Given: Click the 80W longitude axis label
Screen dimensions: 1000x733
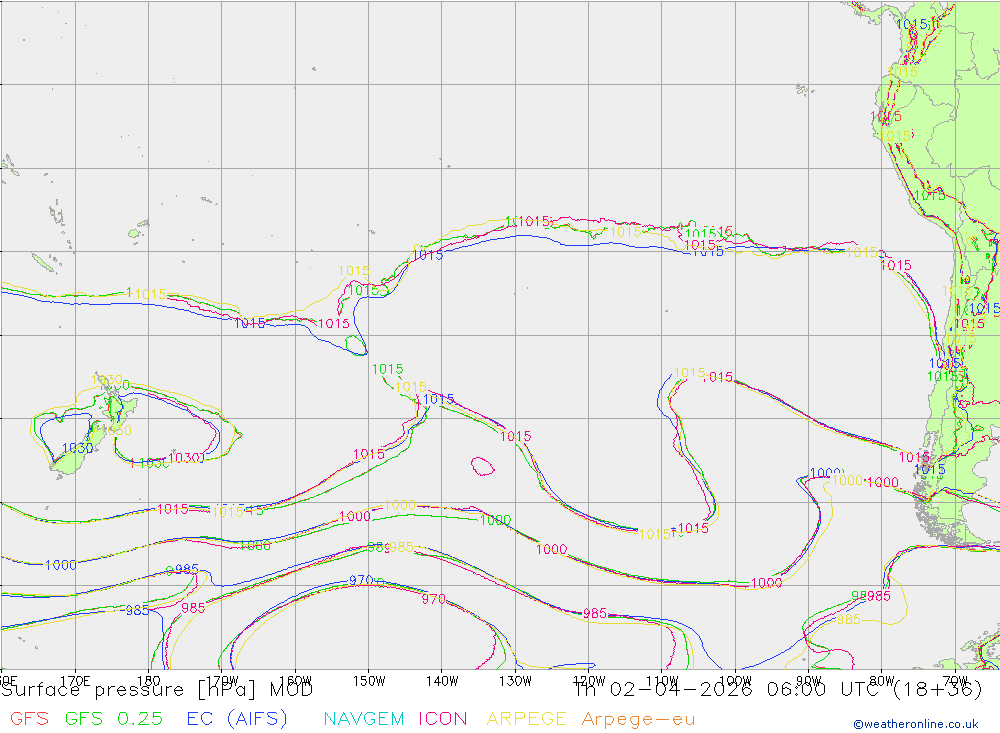Looking at the screenshot, I should pos(882,681).
